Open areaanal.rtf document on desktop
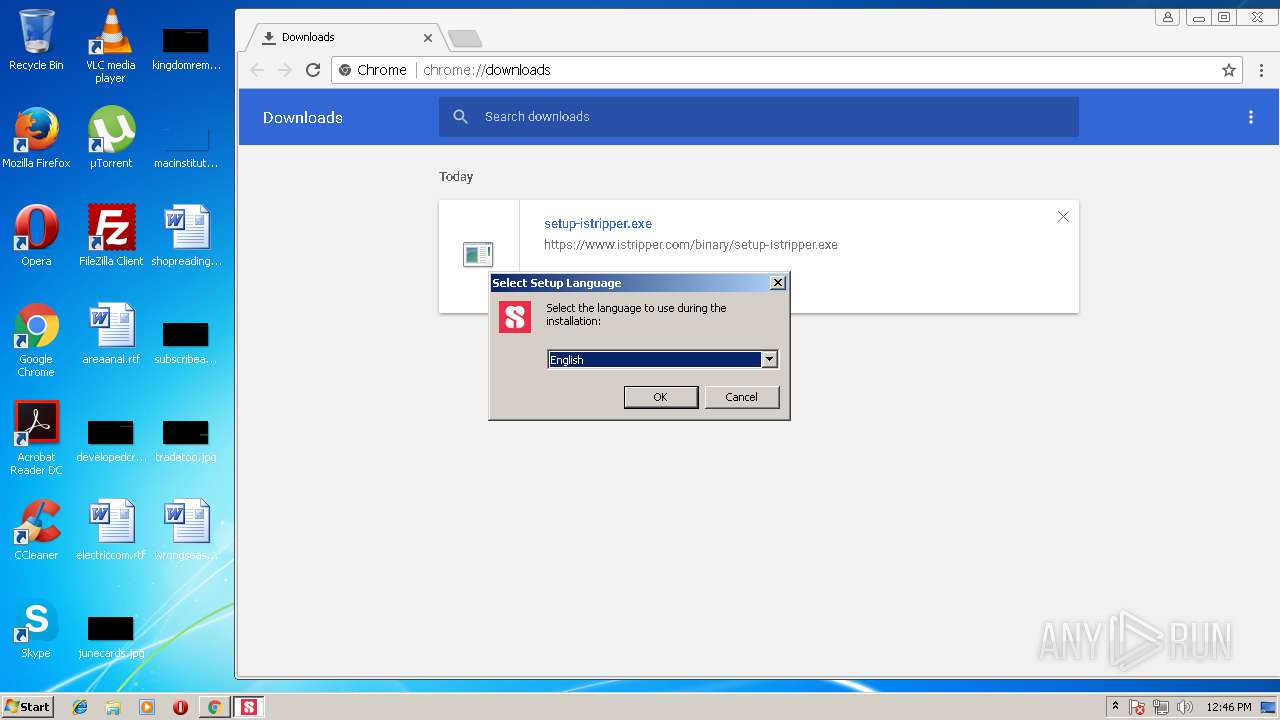 click(111, 334)
